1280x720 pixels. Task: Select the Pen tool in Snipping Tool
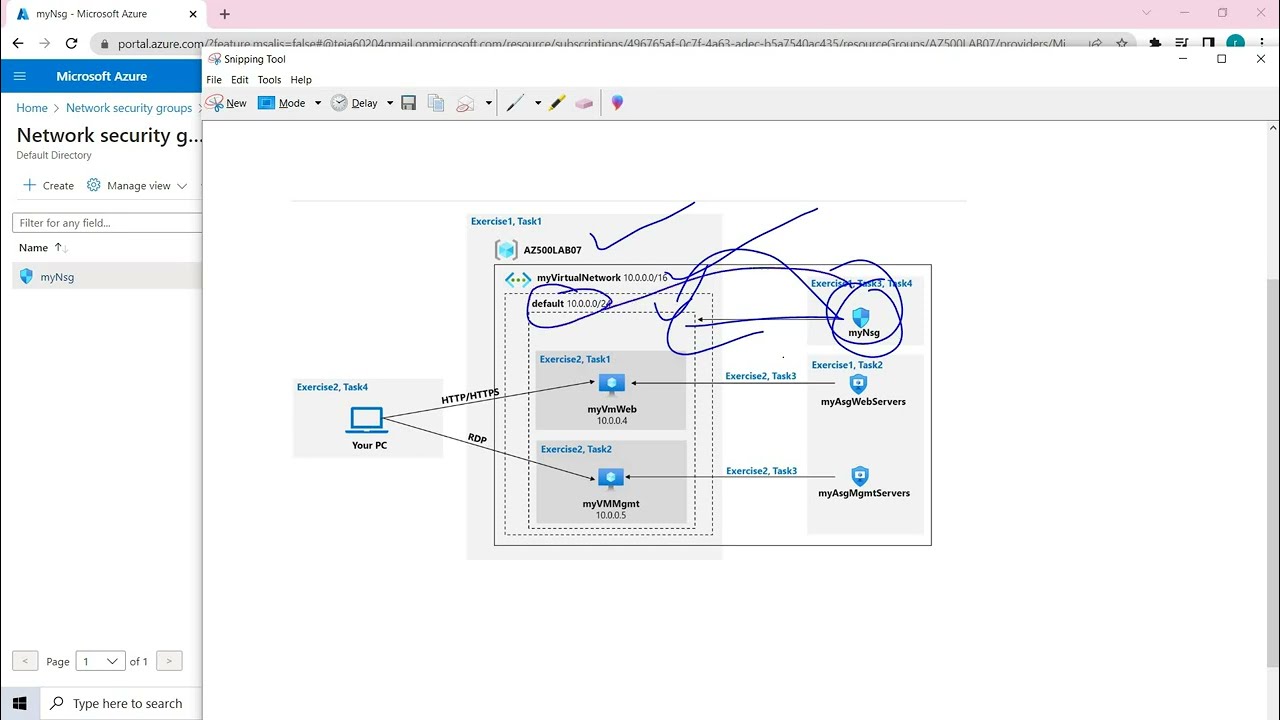pyautogui.click(x=515, y=103)
